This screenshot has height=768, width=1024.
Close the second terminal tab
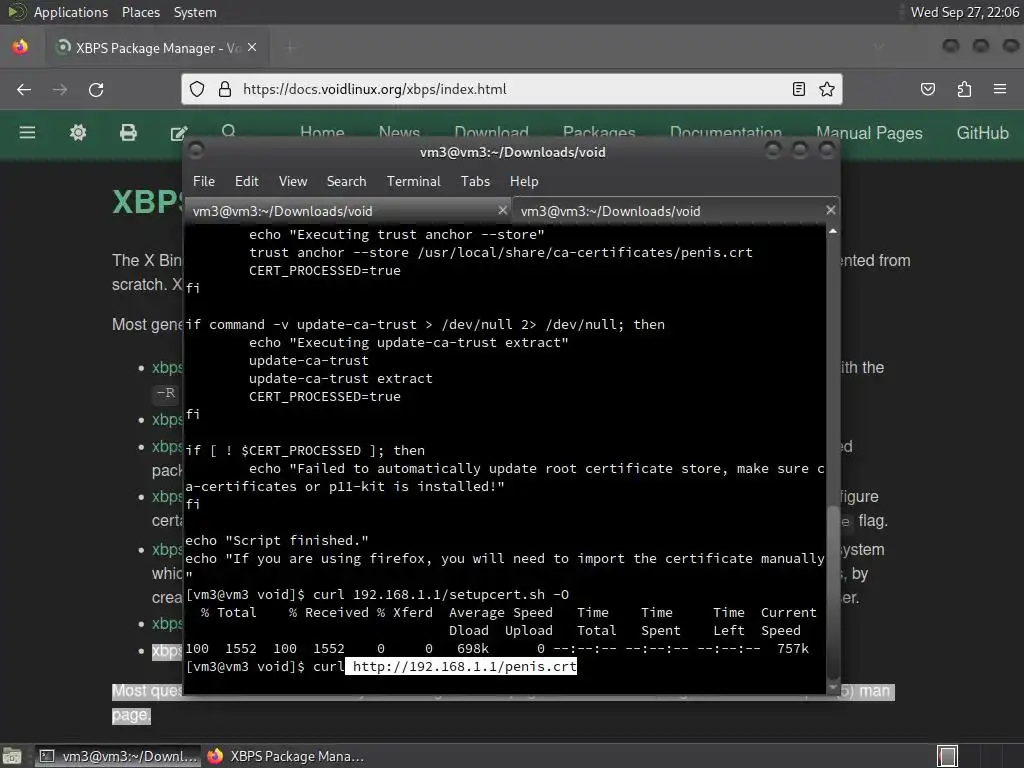[x=830, y=210]
